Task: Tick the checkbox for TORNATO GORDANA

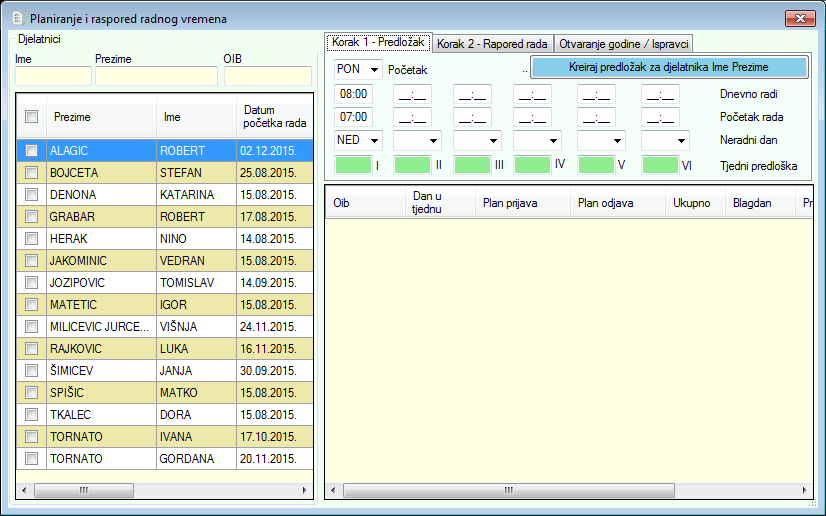Action: coord(32,459)
